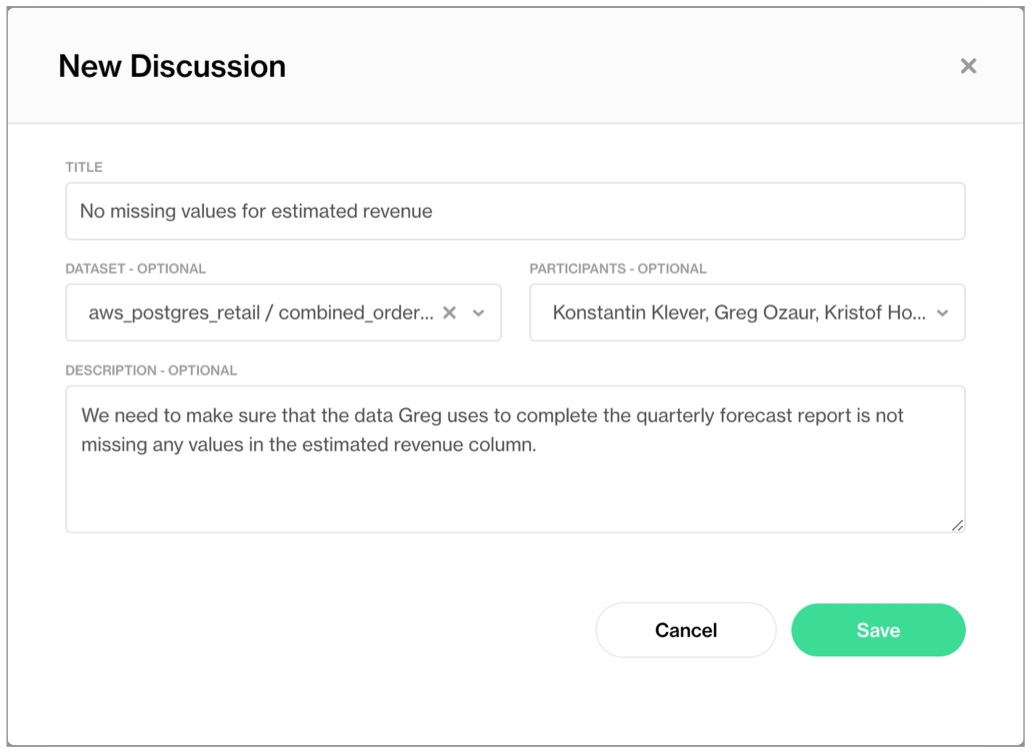Click into the Description text area
This screenshot has height=756, width=1034.
click(x=515, y=490)
